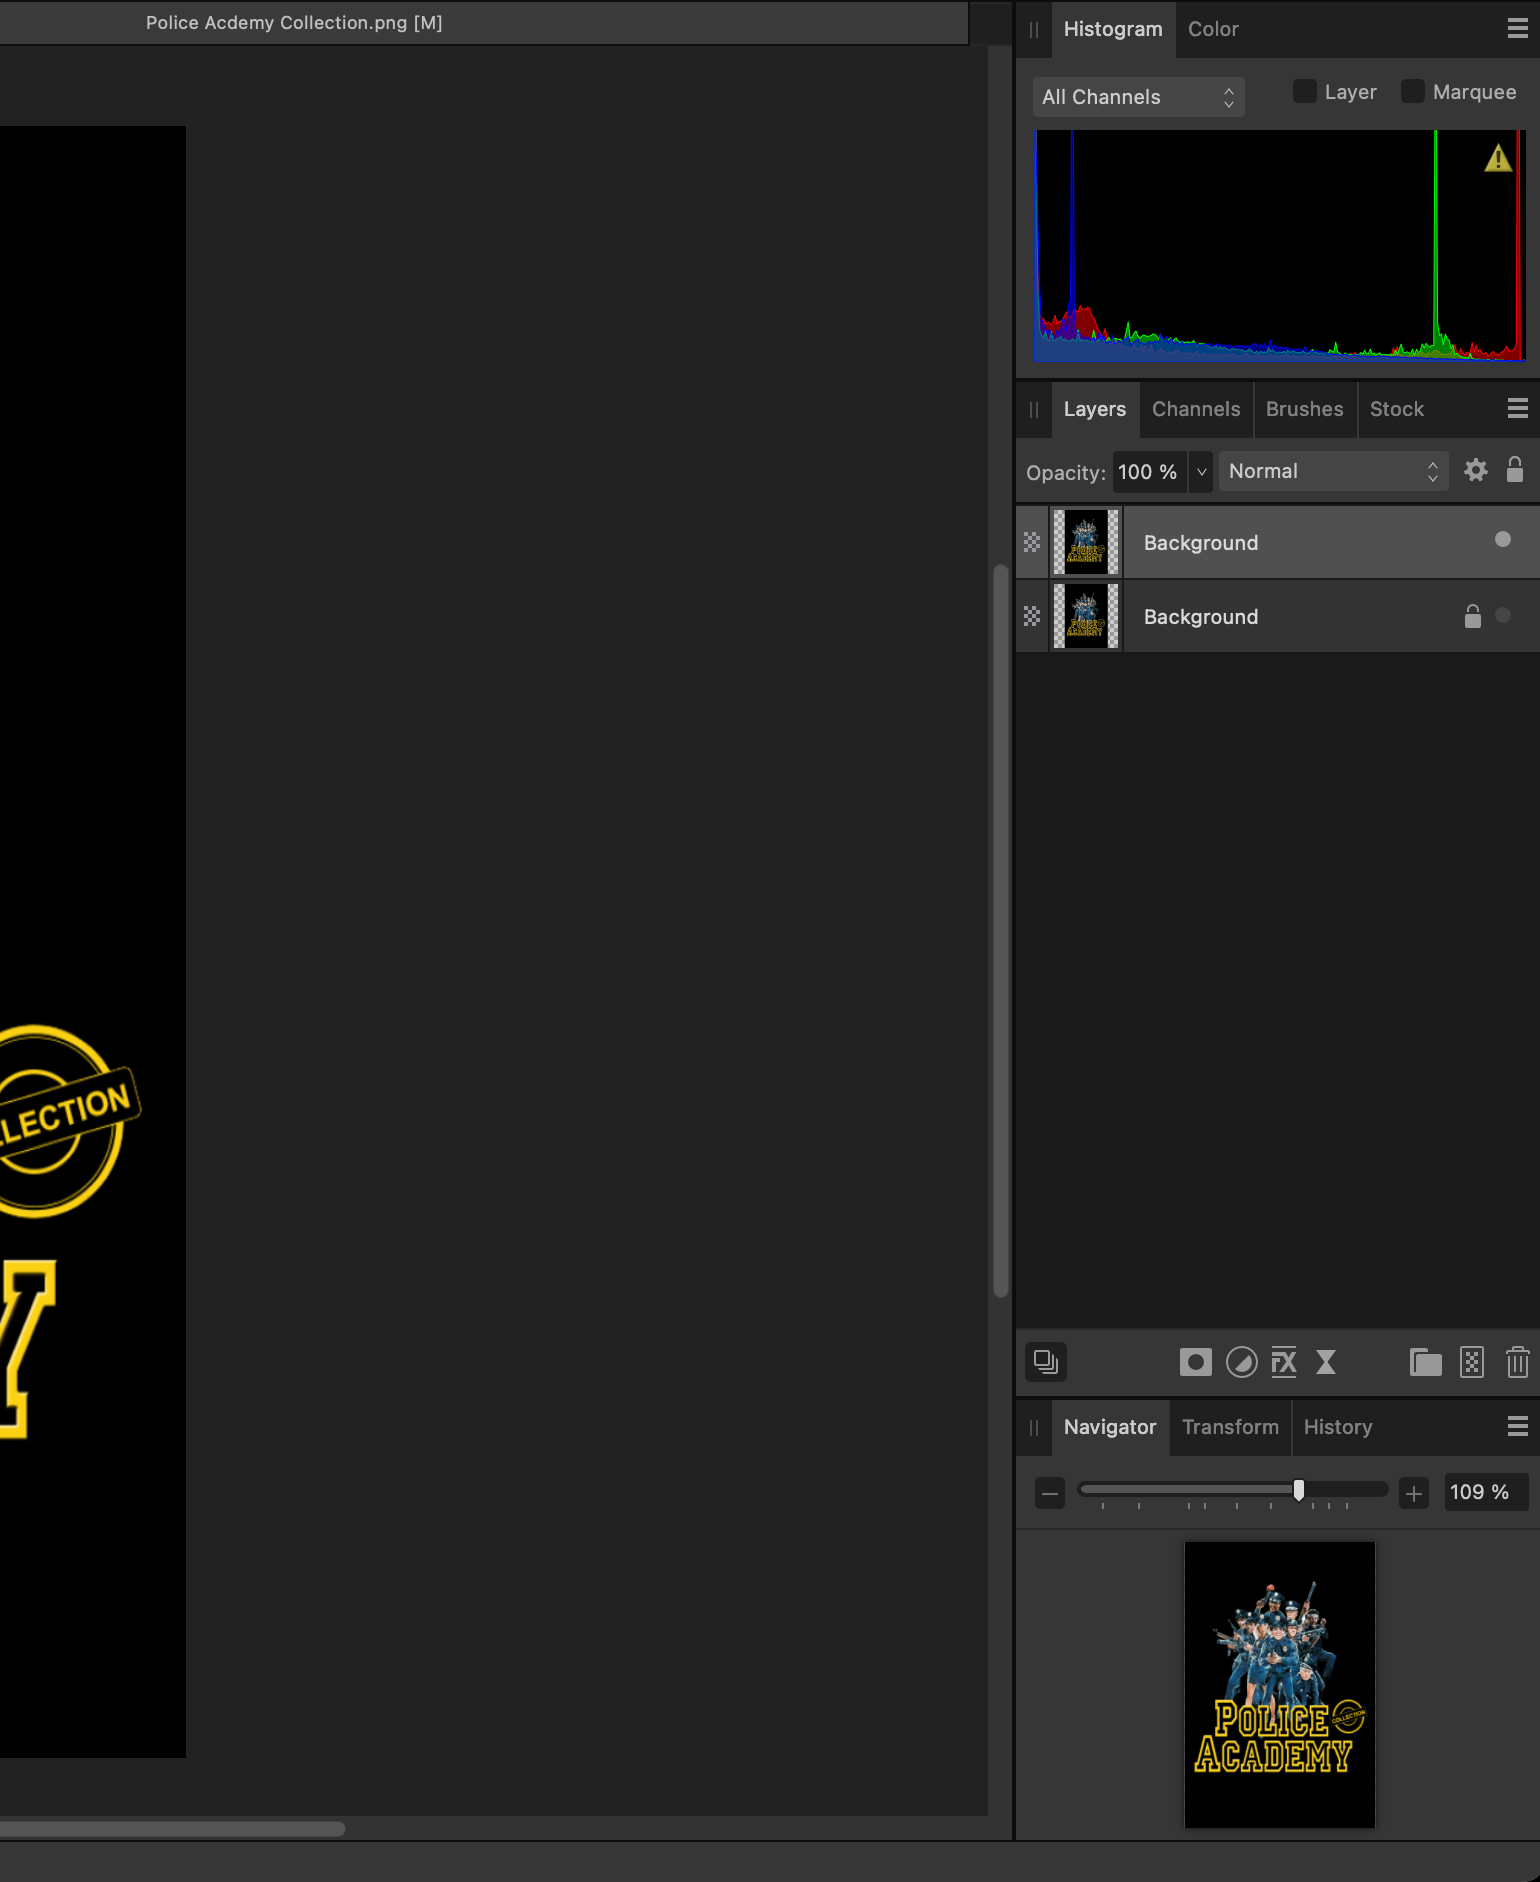
Task: Open the All Channels dropdown
Action: click(x=1138, y=97)
